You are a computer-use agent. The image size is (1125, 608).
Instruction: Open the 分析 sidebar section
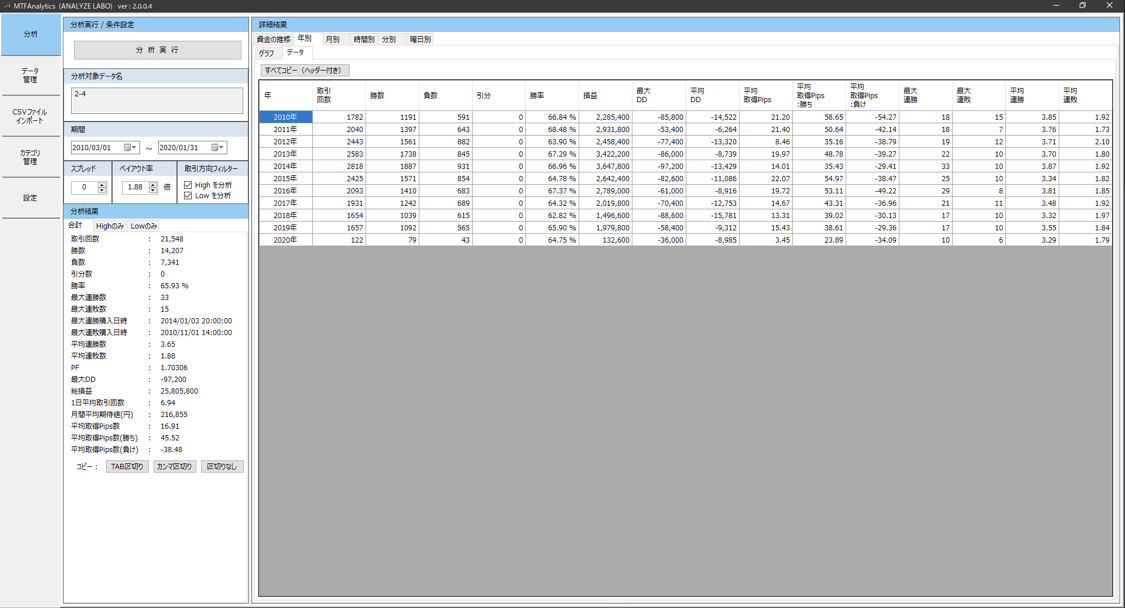30,34
